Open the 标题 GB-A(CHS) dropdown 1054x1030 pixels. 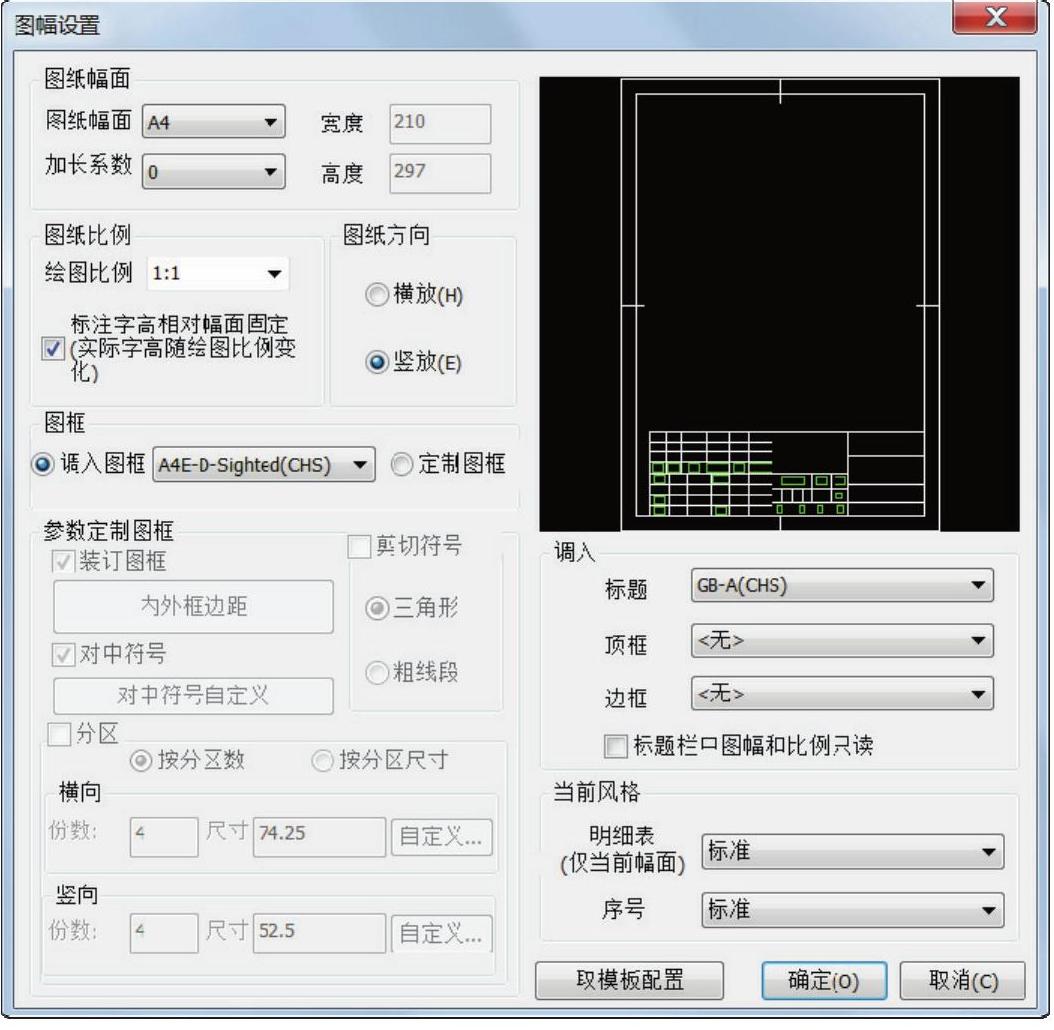coord(842,585)
